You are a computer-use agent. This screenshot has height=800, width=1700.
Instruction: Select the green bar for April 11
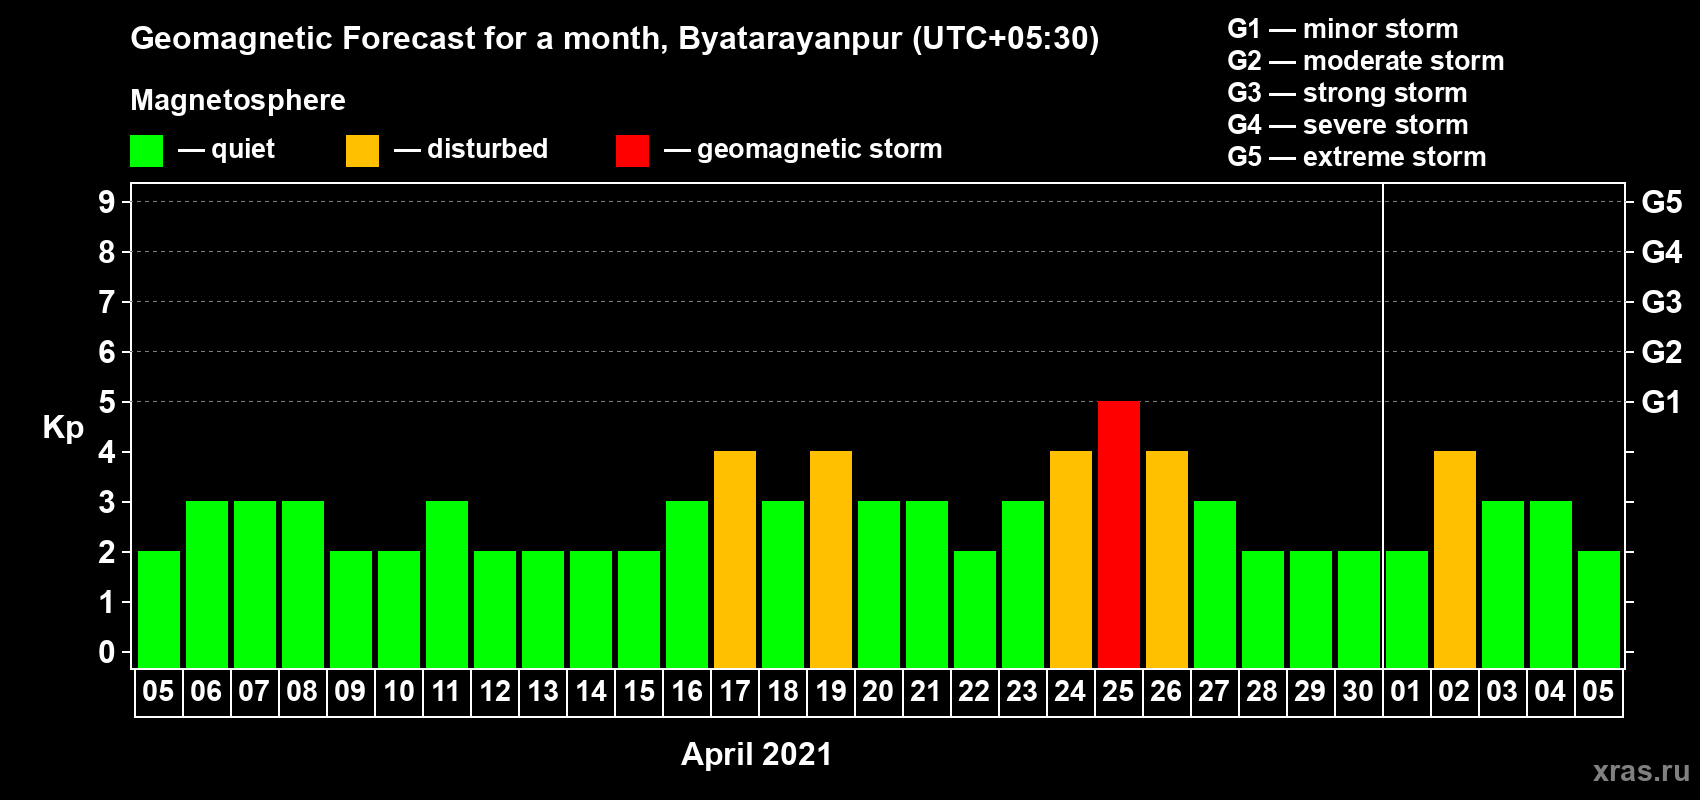pyautogui.click(x=447, y=584)
